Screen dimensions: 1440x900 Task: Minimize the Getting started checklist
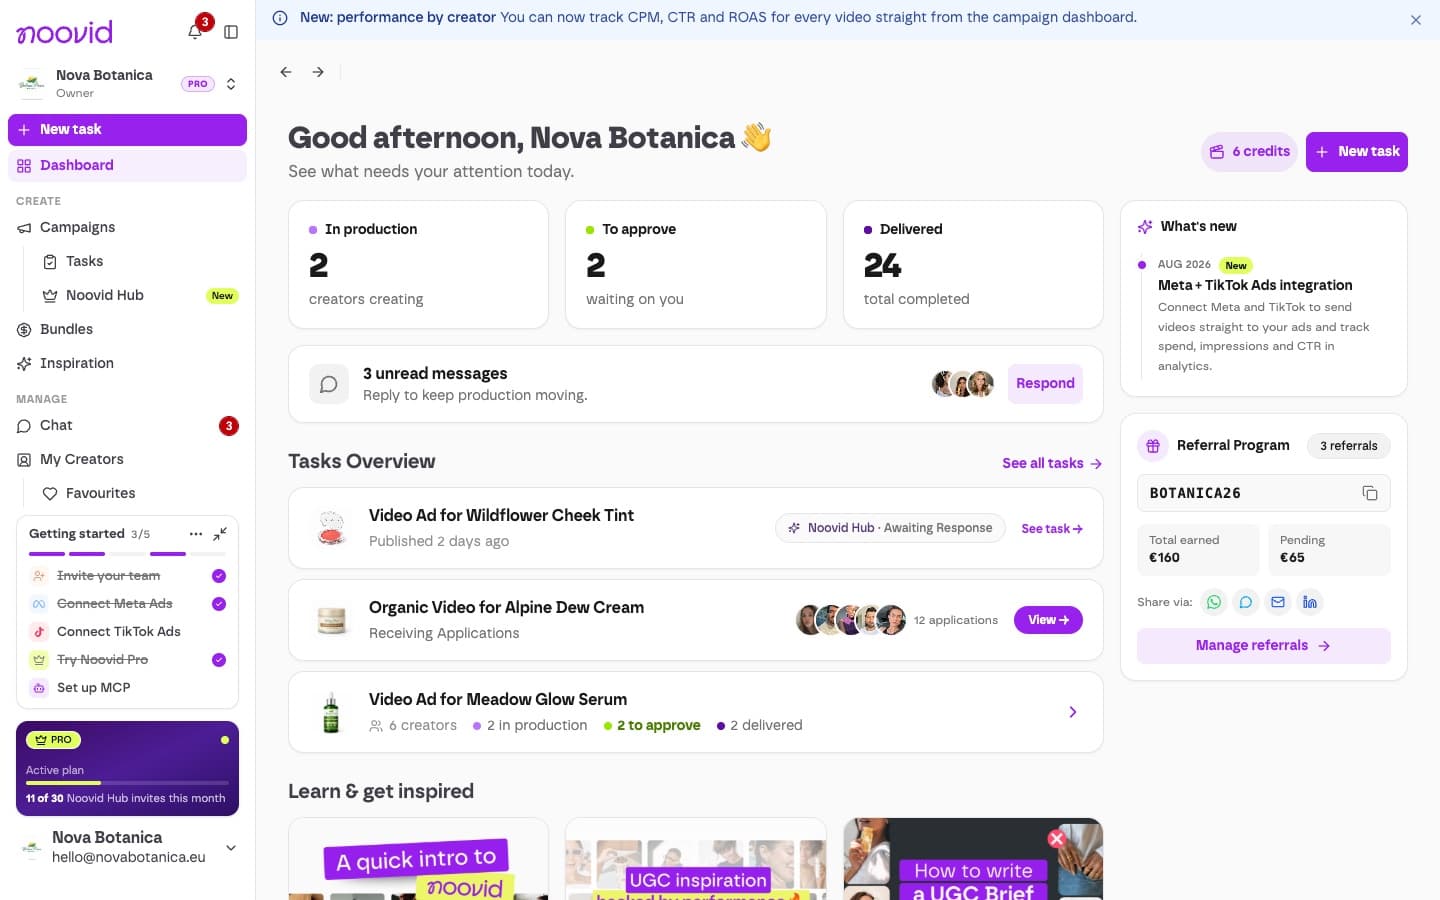tap(220, 534)
